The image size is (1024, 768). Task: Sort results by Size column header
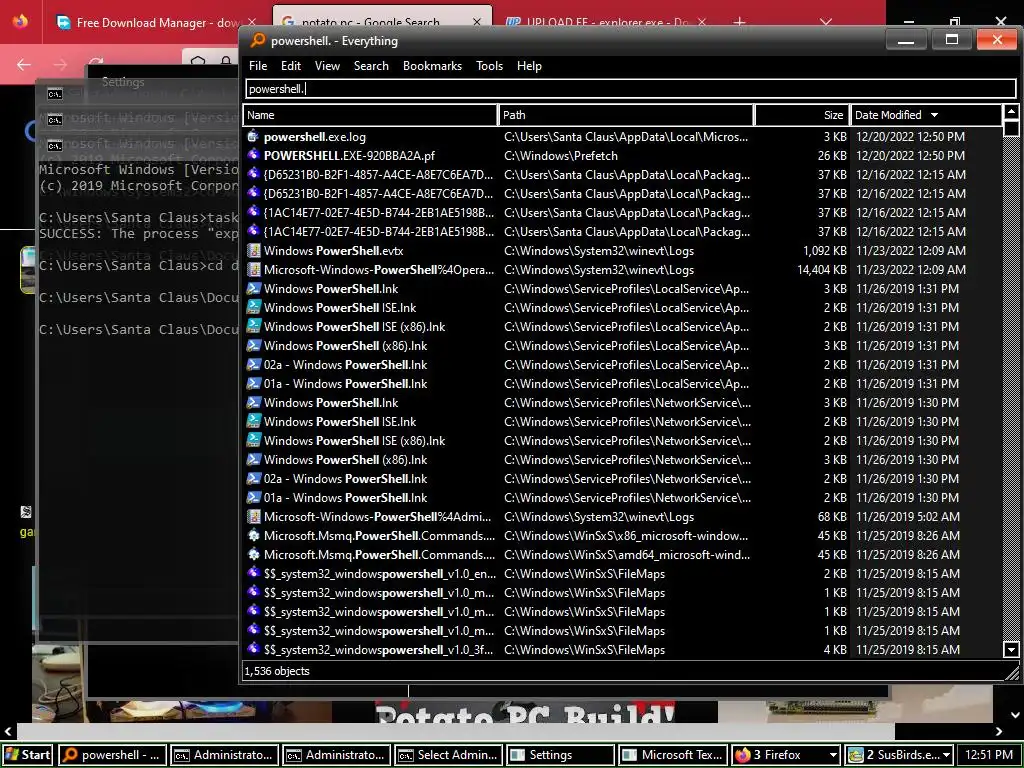click(802, 115)
